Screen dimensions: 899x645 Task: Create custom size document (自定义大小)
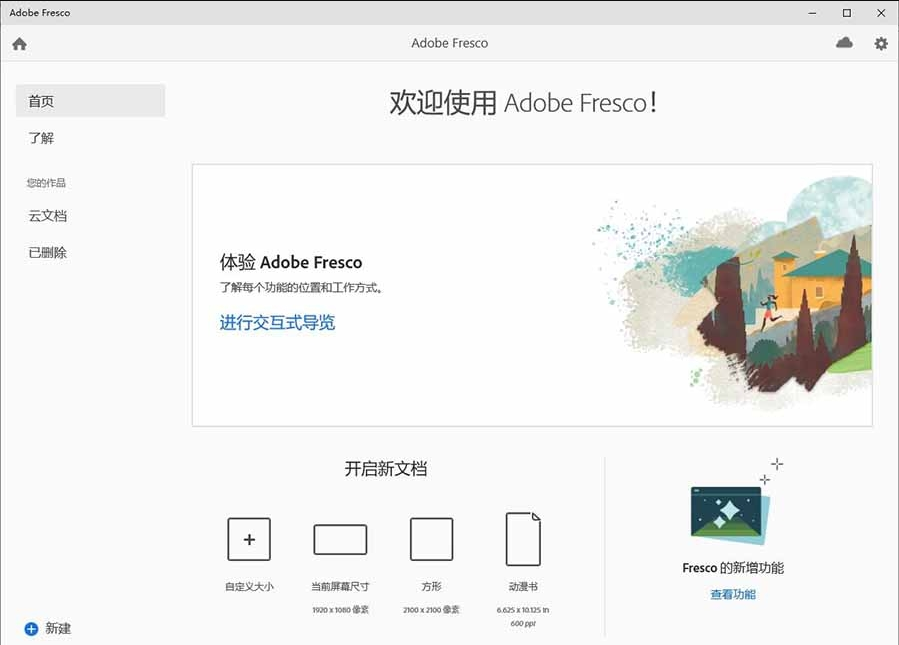pos(249,539)
